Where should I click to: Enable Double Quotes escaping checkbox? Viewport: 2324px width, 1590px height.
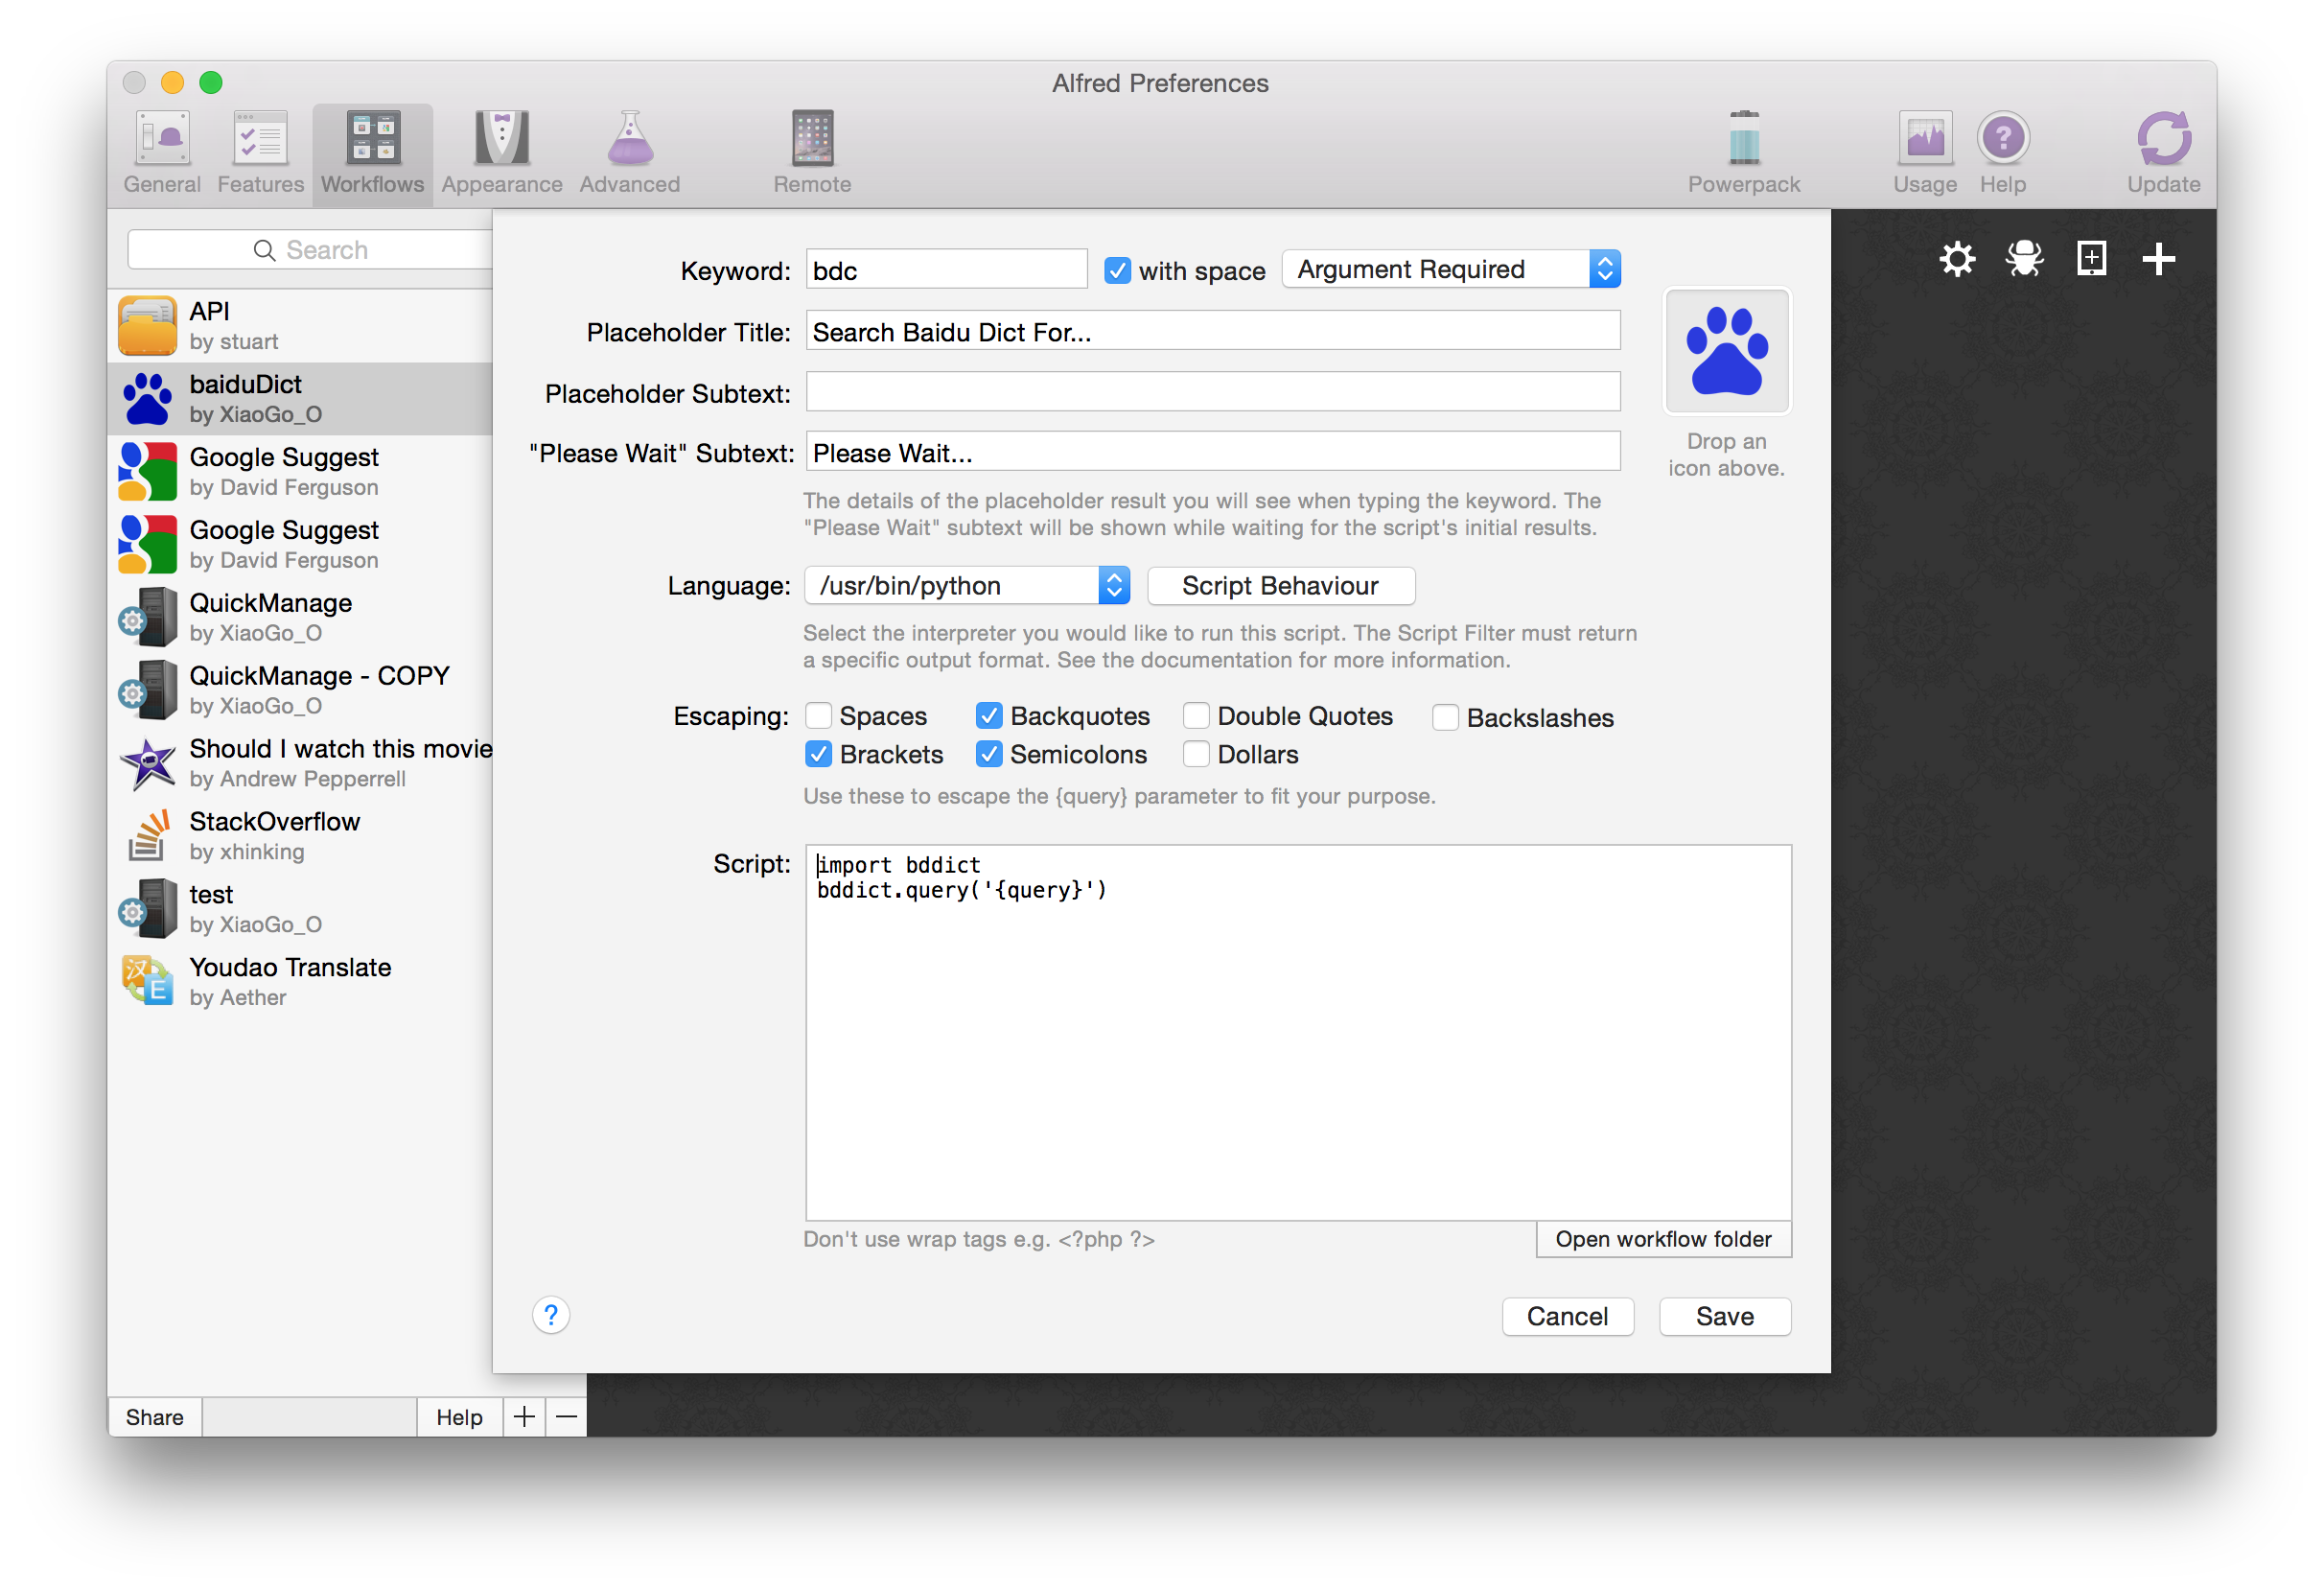[x=1196, y=716]
